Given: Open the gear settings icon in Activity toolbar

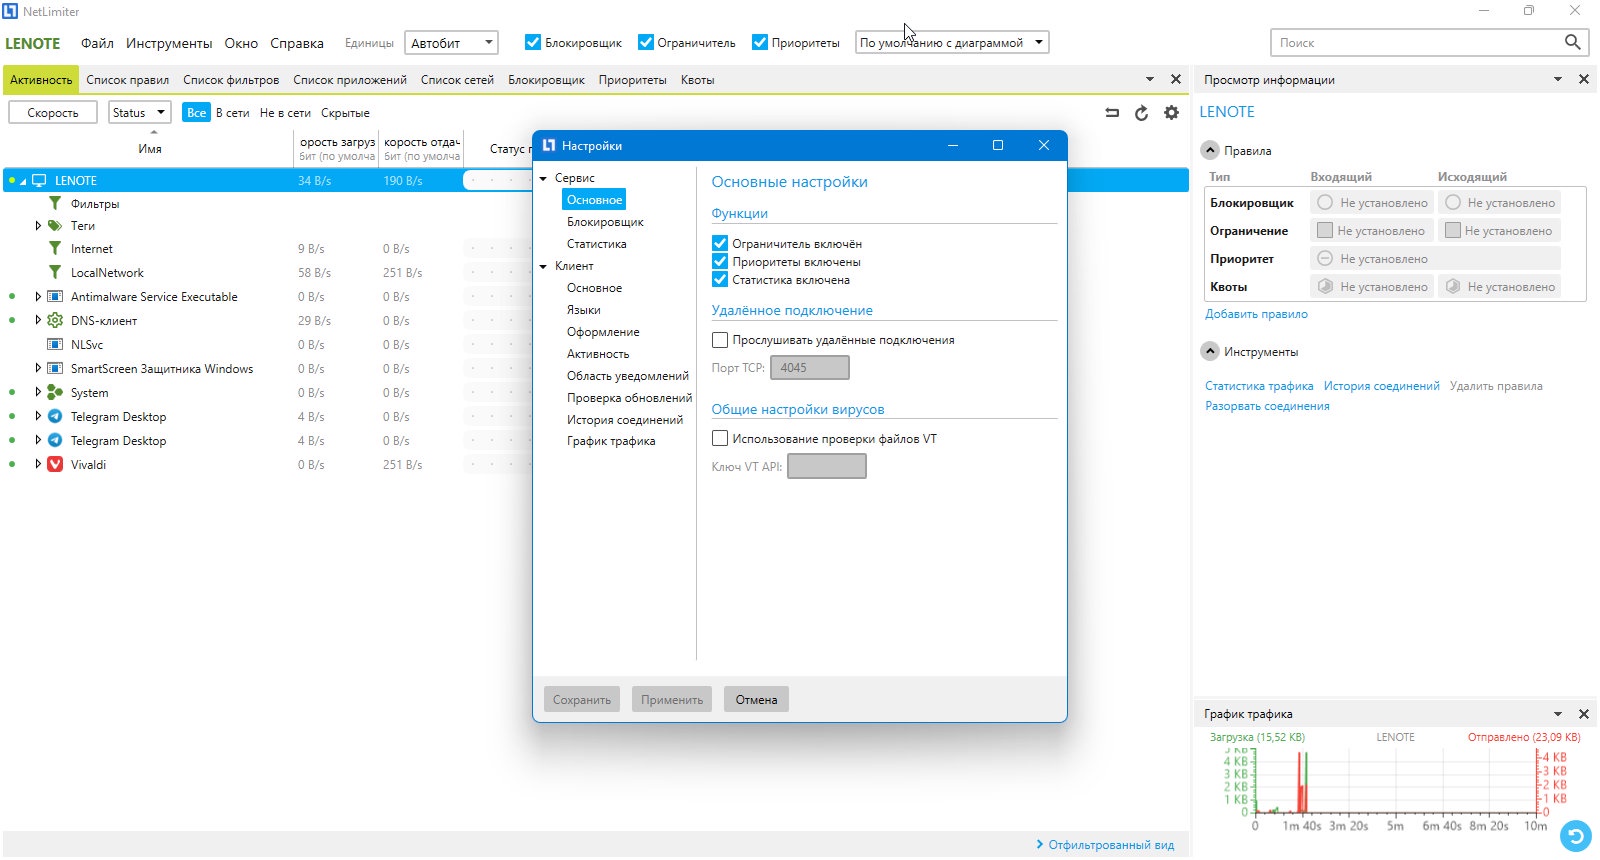Looking at the screenshot, I should [x=1171, y=113].
